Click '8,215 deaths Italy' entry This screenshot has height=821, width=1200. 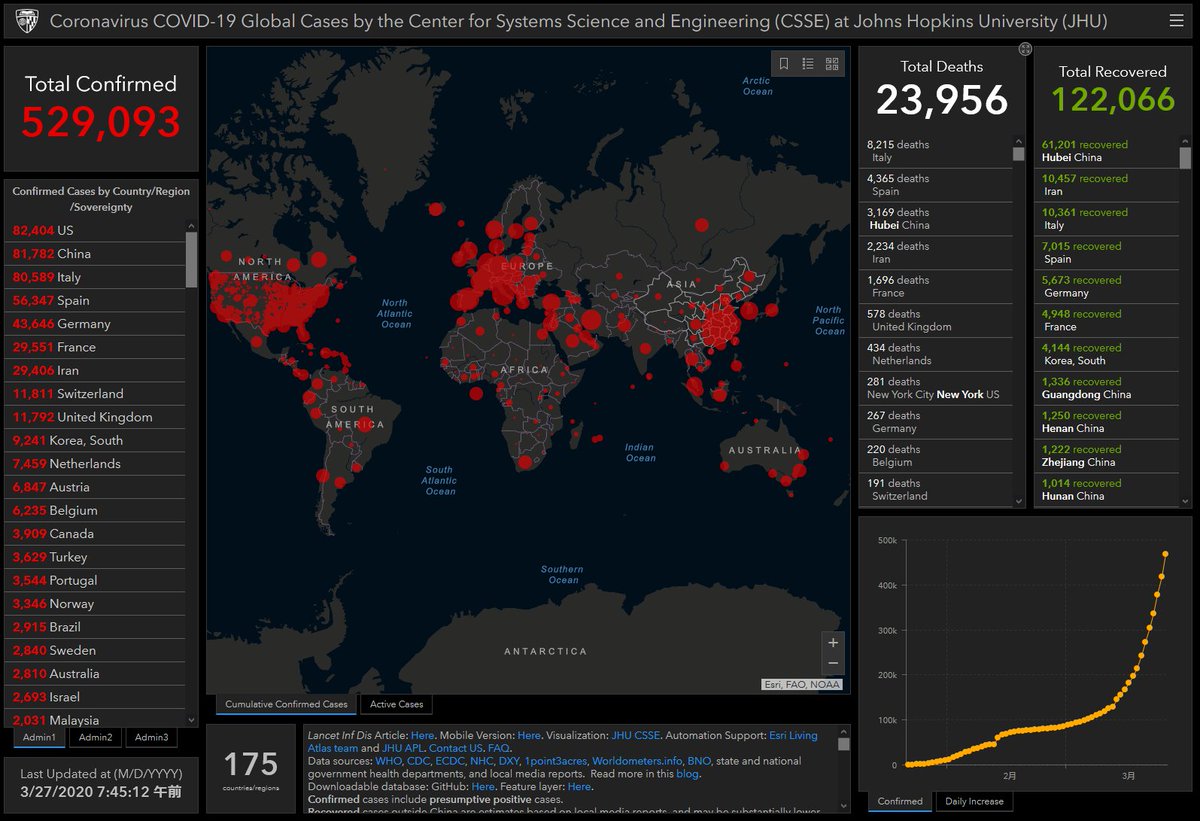[936, 151]
